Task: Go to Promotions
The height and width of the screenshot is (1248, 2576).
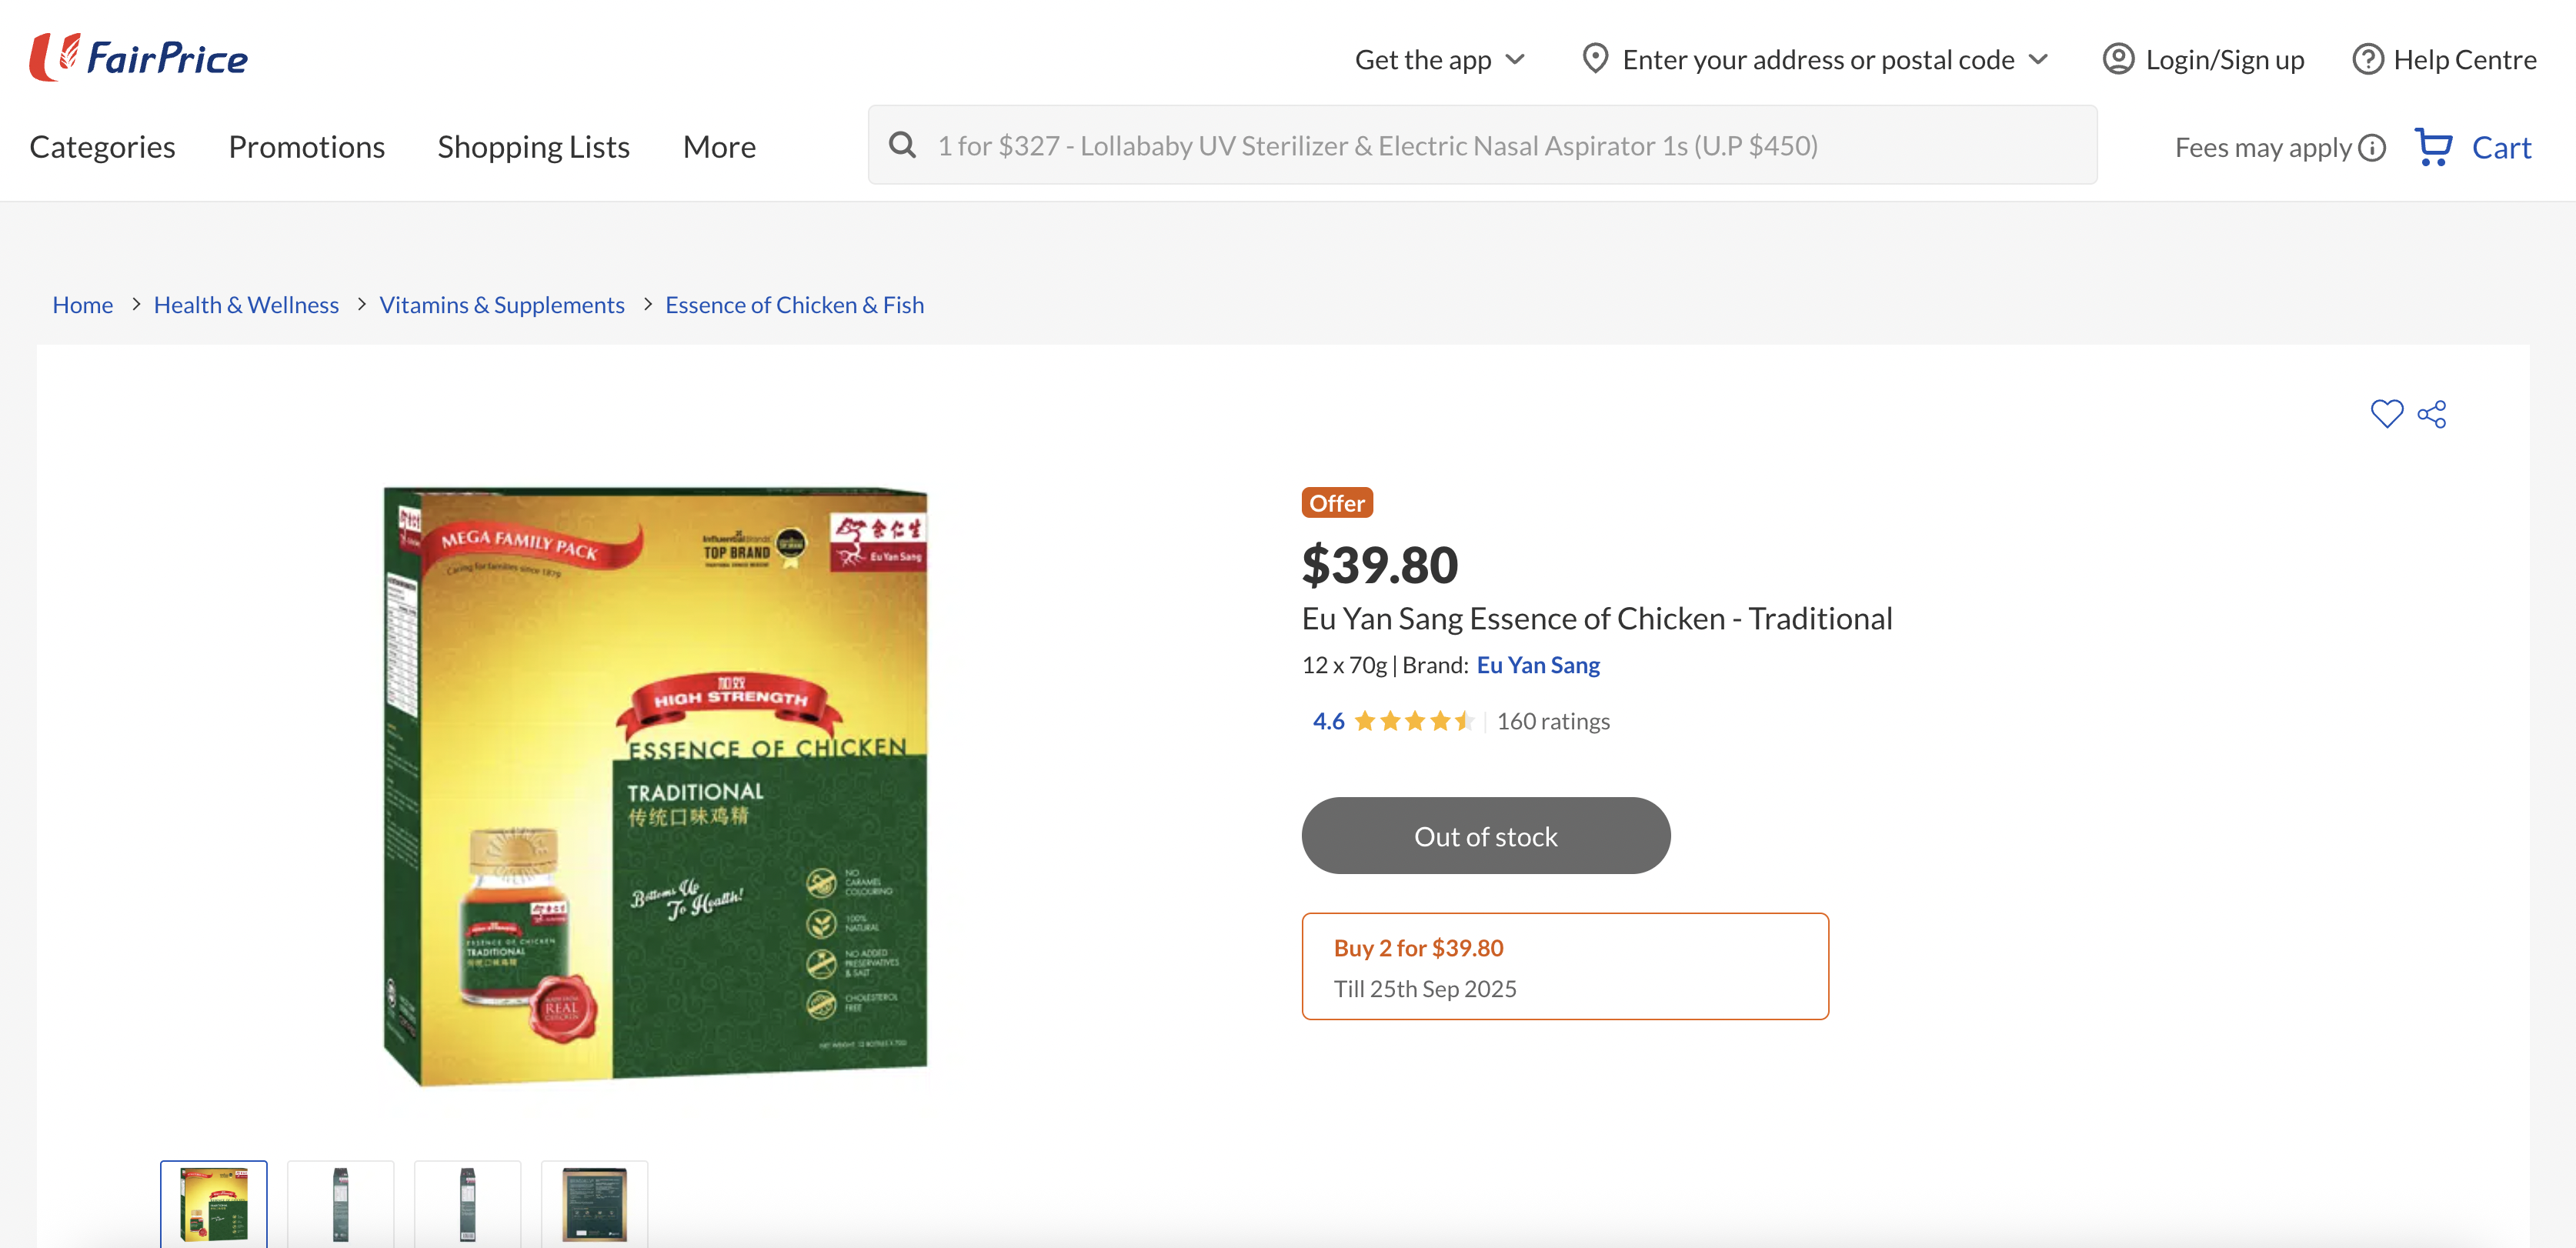Action: pos(306,147)
